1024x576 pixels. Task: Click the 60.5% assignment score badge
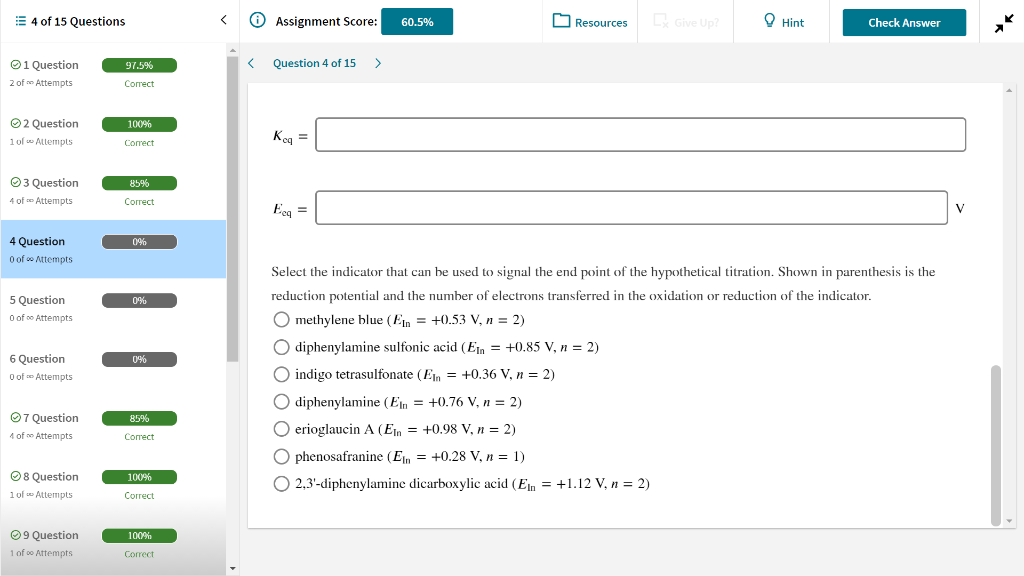(x=416, y=20)
